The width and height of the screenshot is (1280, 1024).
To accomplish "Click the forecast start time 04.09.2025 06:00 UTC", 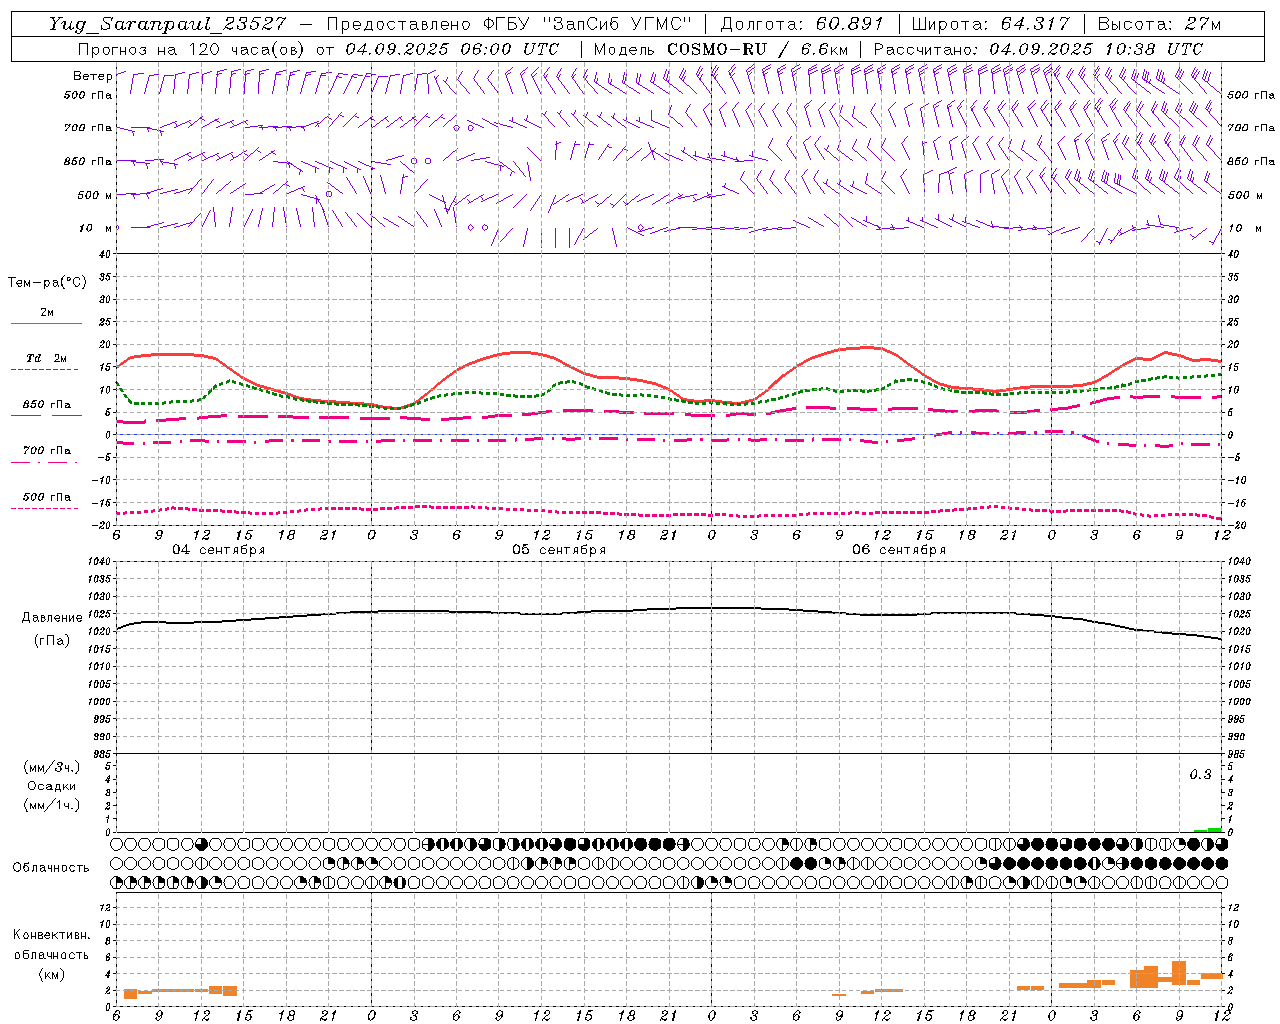I will (x=451, y=49).
